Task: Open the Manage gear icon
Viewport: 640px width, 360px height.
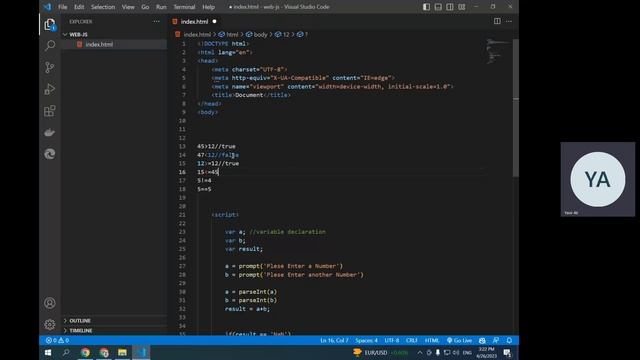Action: (x=50, y=324)
